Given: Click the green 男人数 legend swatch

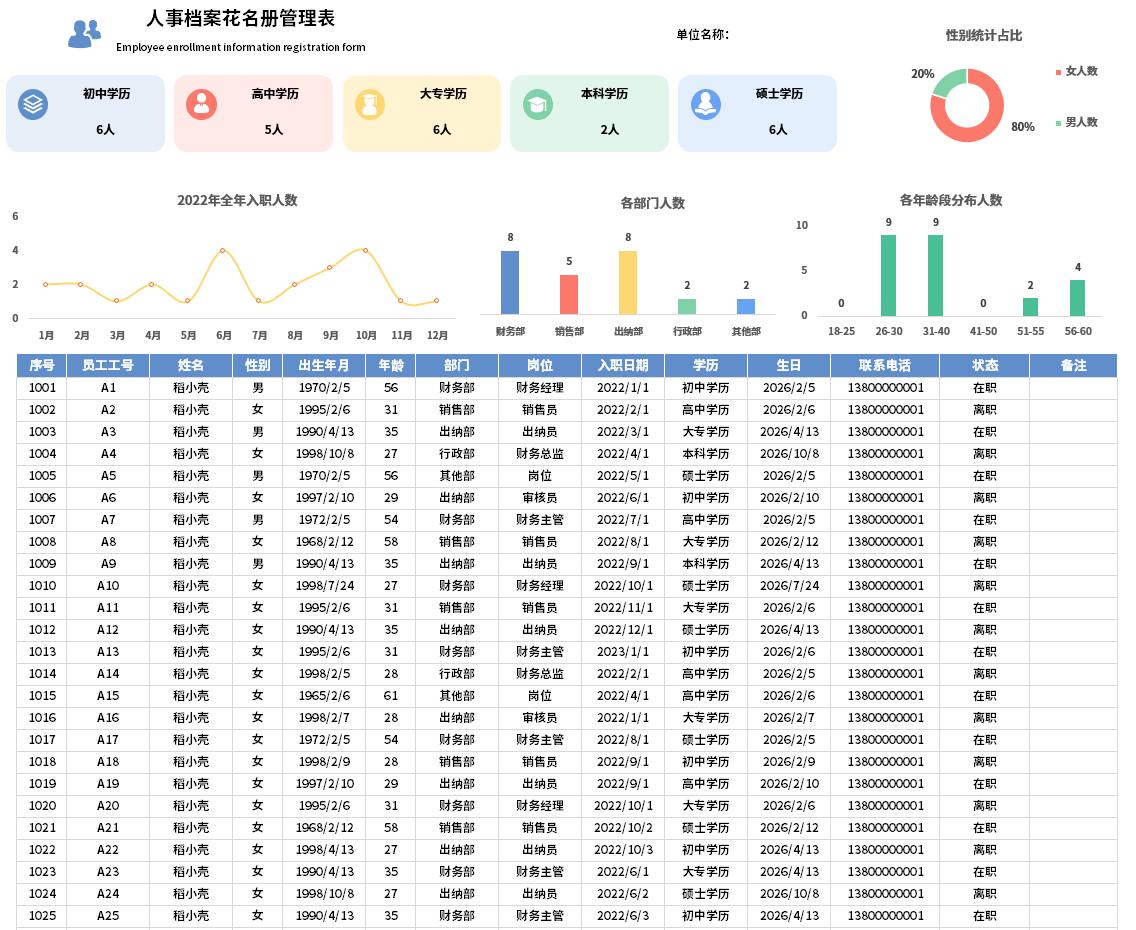Looking at the screenshot, I should (1059, 123).
